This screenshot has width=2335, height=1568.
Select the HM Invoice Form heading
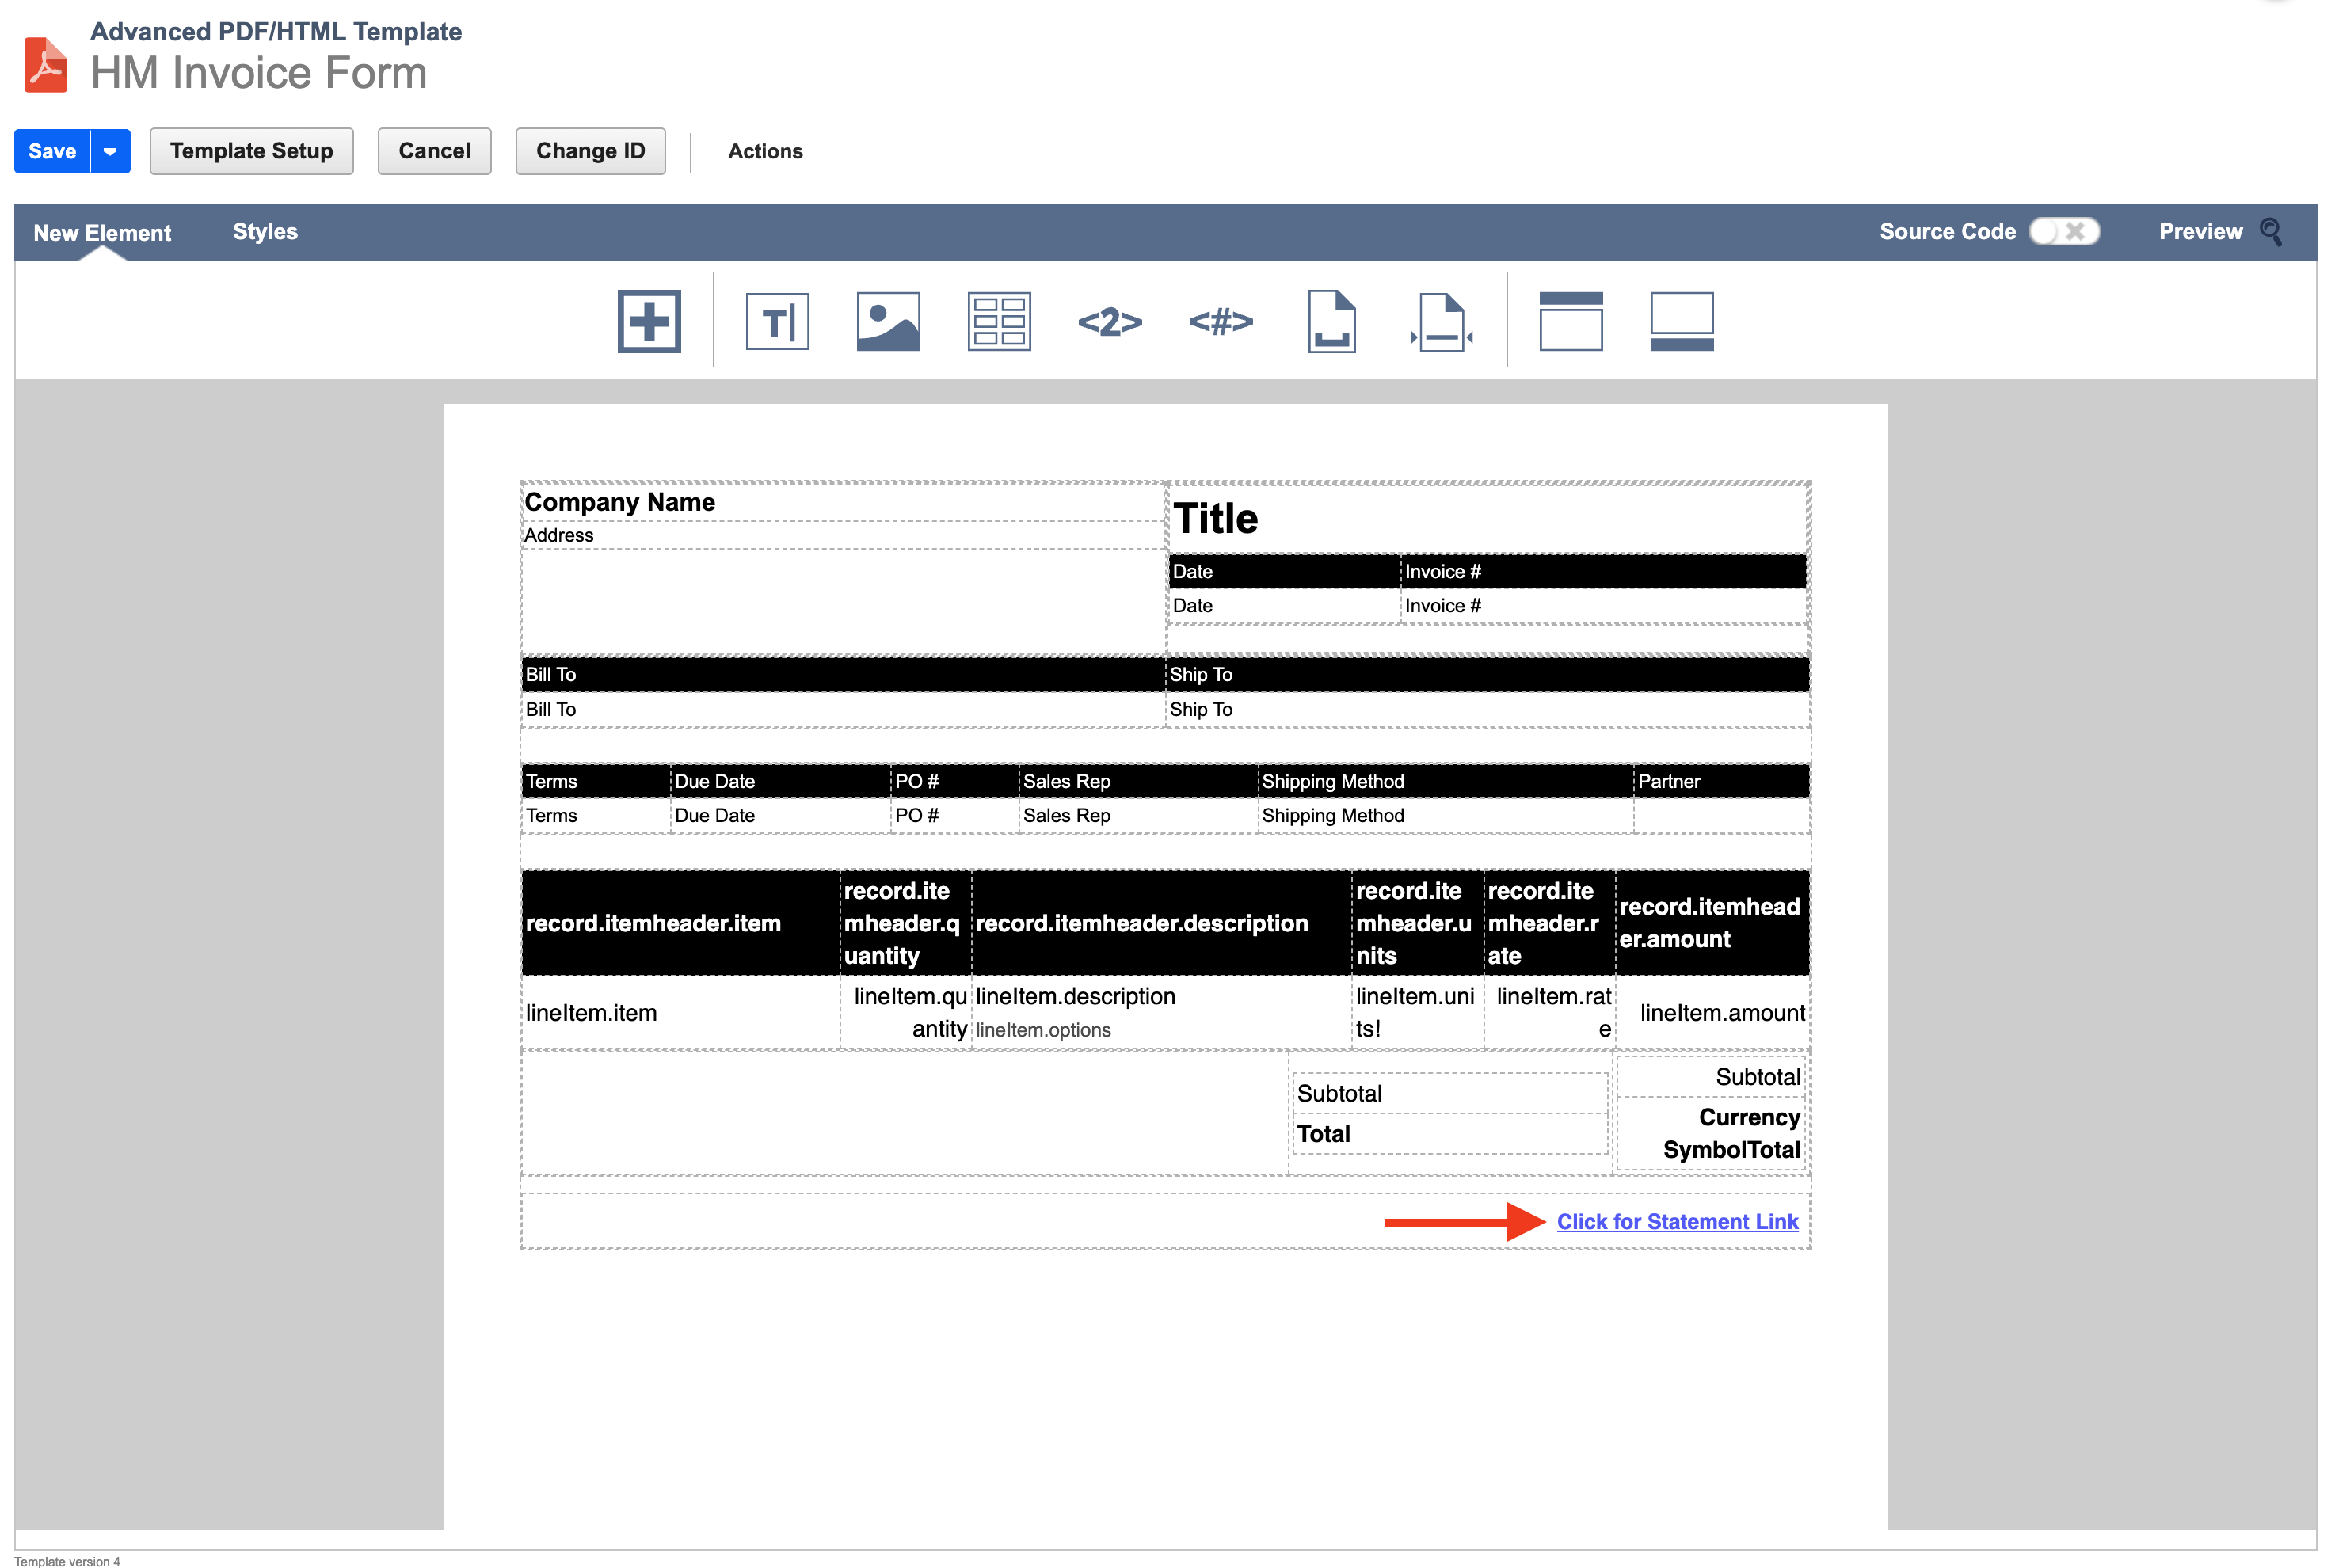258,73
